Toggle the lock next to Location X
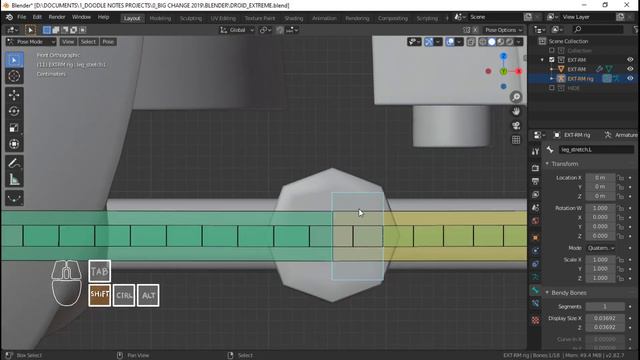 coord(620,178)
